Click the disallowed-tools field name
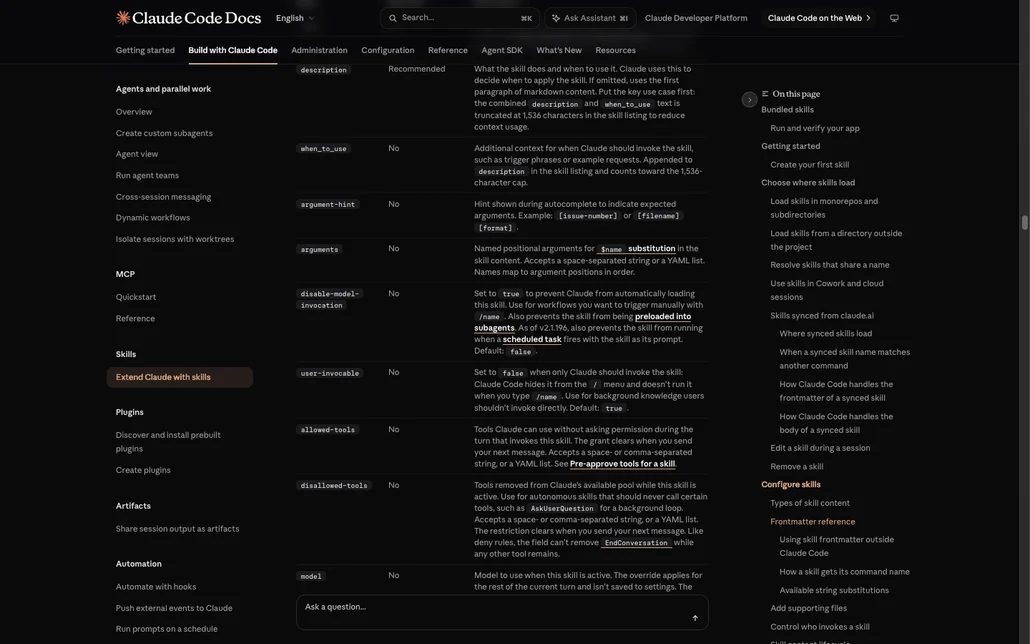 click(334, 486)
